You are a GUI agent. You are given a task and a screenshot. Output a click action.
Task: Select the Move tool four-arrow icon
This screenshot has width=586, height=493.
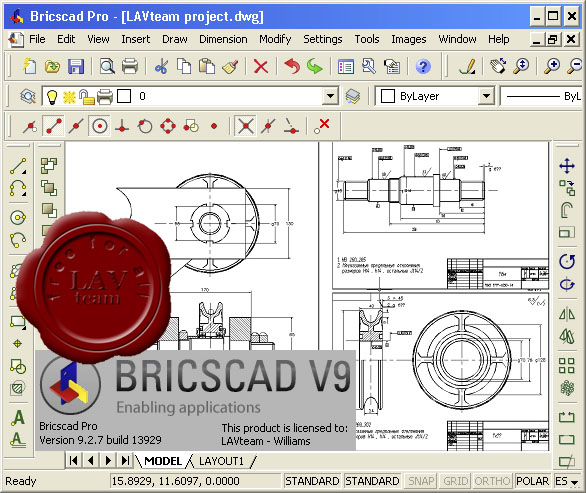click(567, 166)
